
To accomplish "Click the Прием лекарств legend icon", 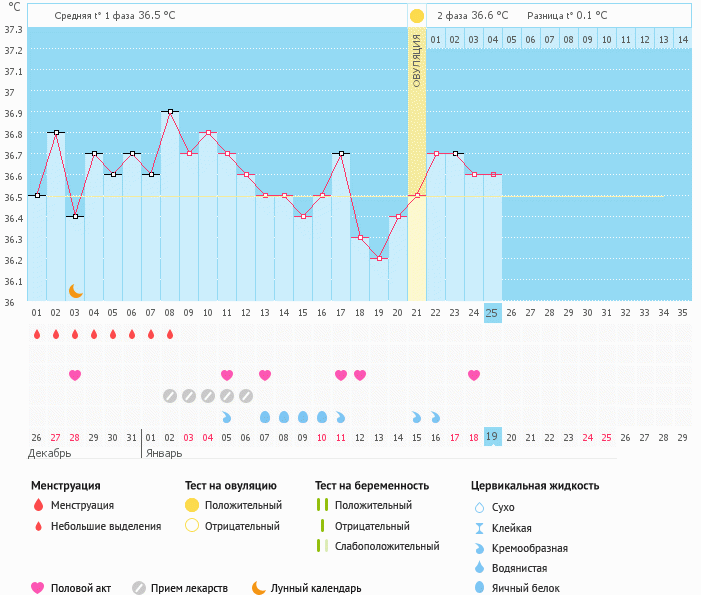I will pos(139,588).
